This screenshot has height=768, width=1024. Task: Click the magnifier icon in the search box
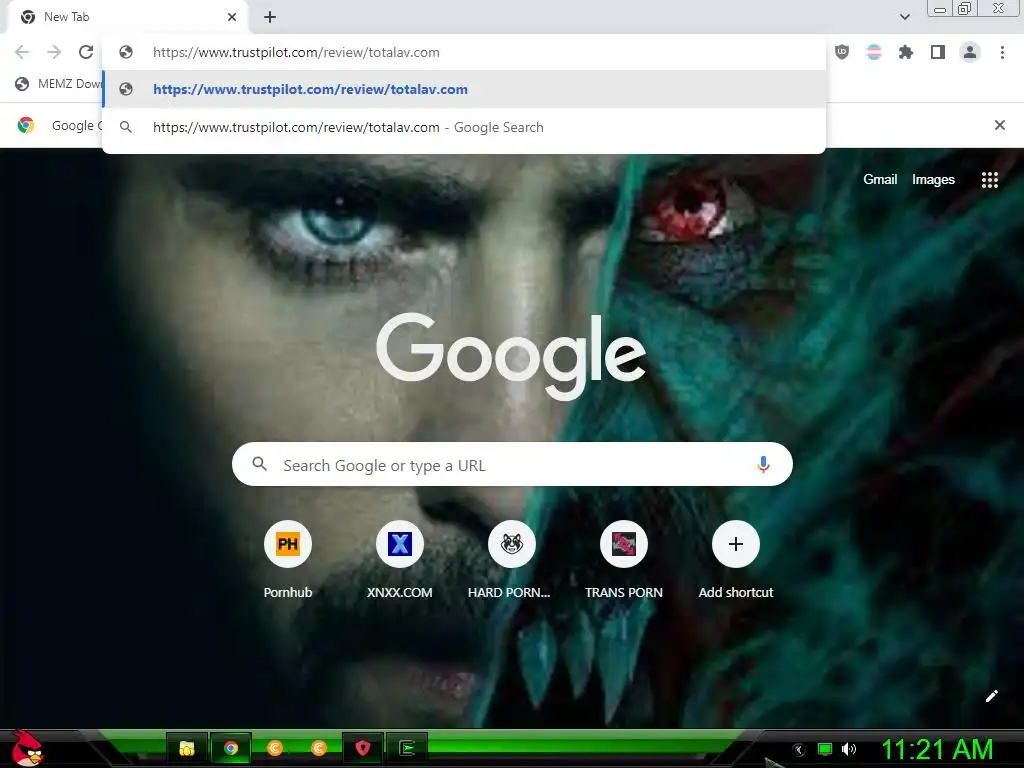coord(259,464)
